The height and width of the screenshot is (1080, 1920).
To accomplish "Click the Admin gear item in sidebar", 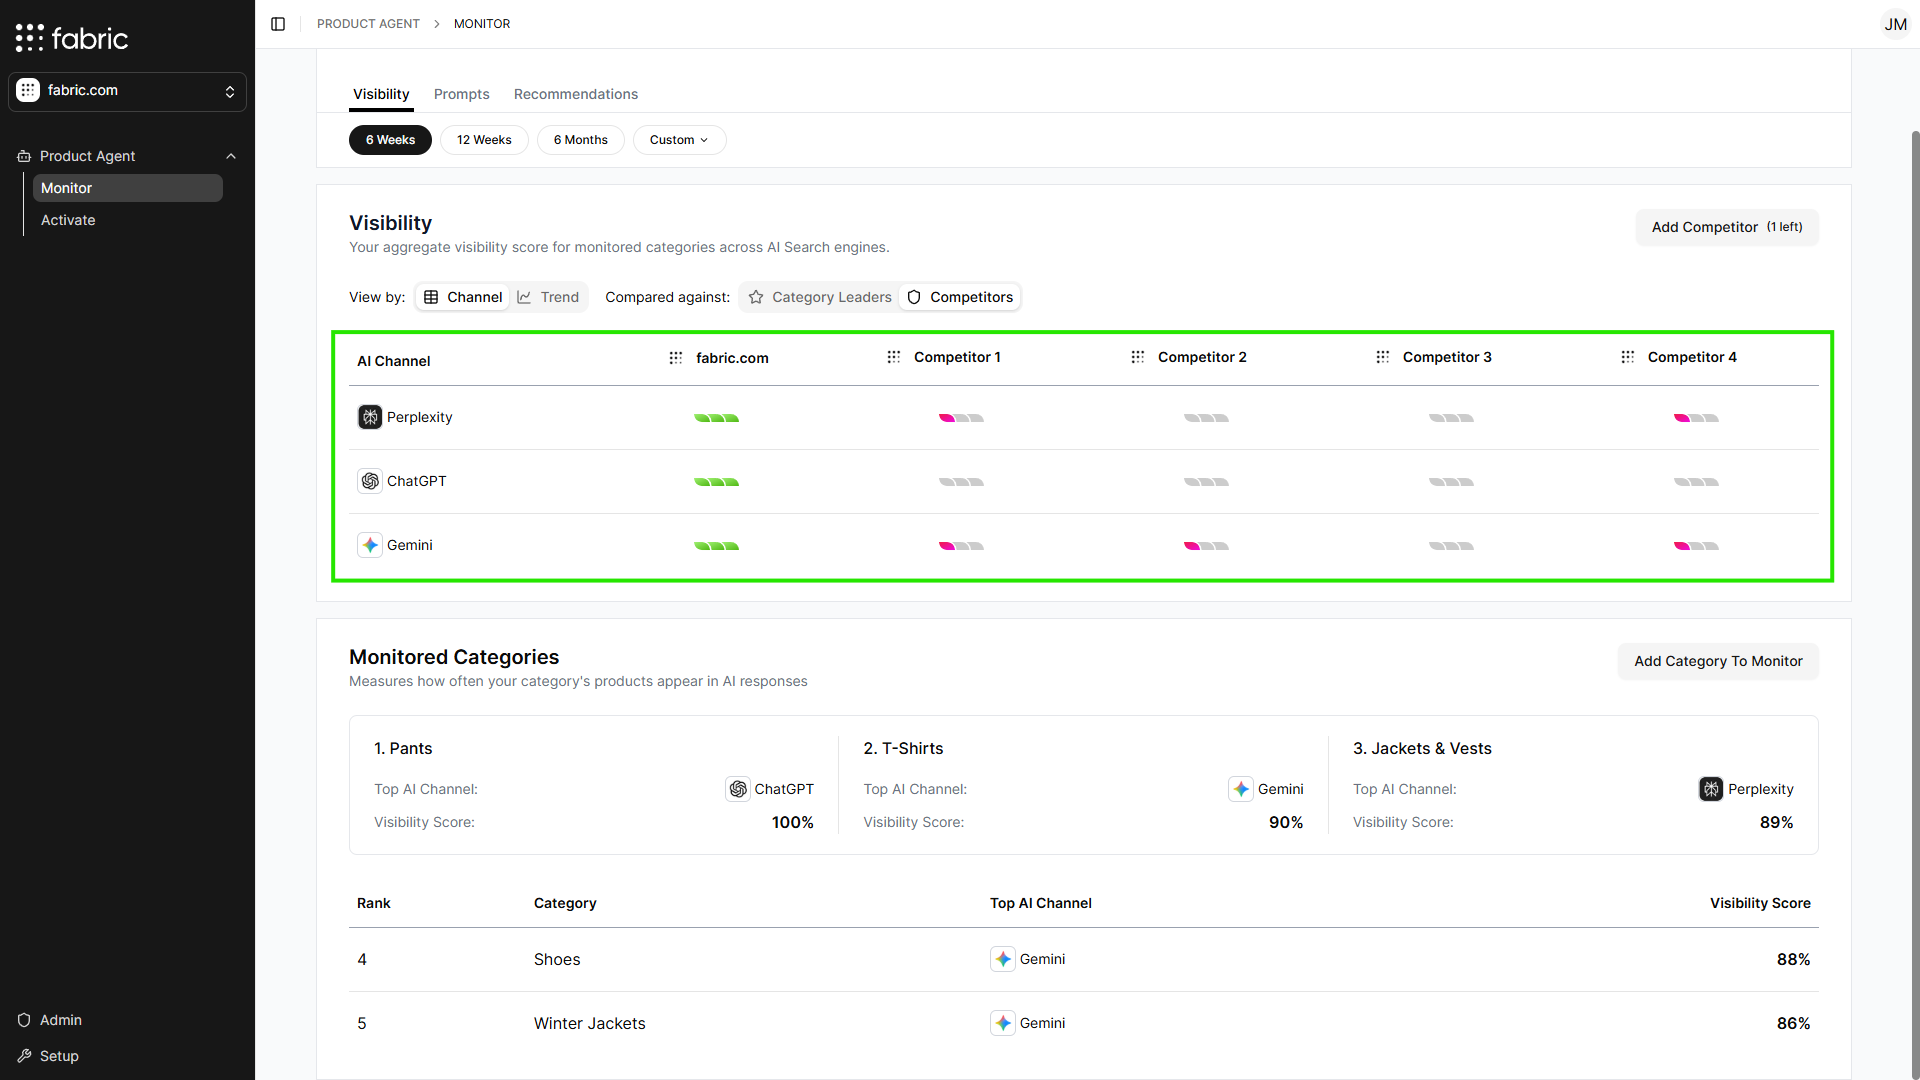I will coord(49,1019).
